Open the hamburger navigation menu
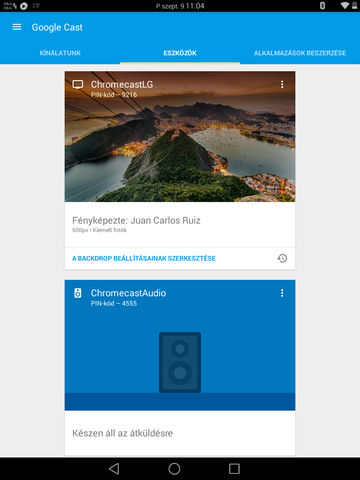The image size is (360, 480). [17, 27]
